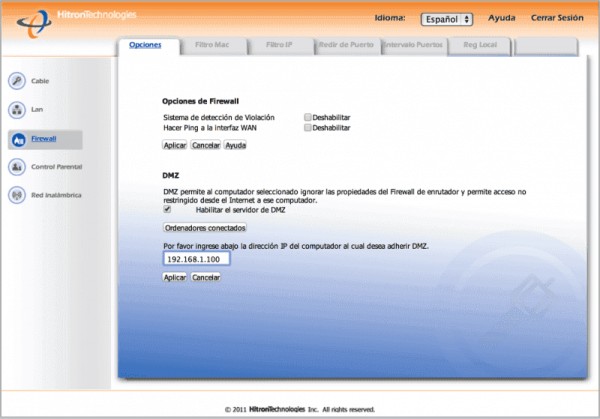Select the Firewall sidebar icon

[x=17, y=139]
